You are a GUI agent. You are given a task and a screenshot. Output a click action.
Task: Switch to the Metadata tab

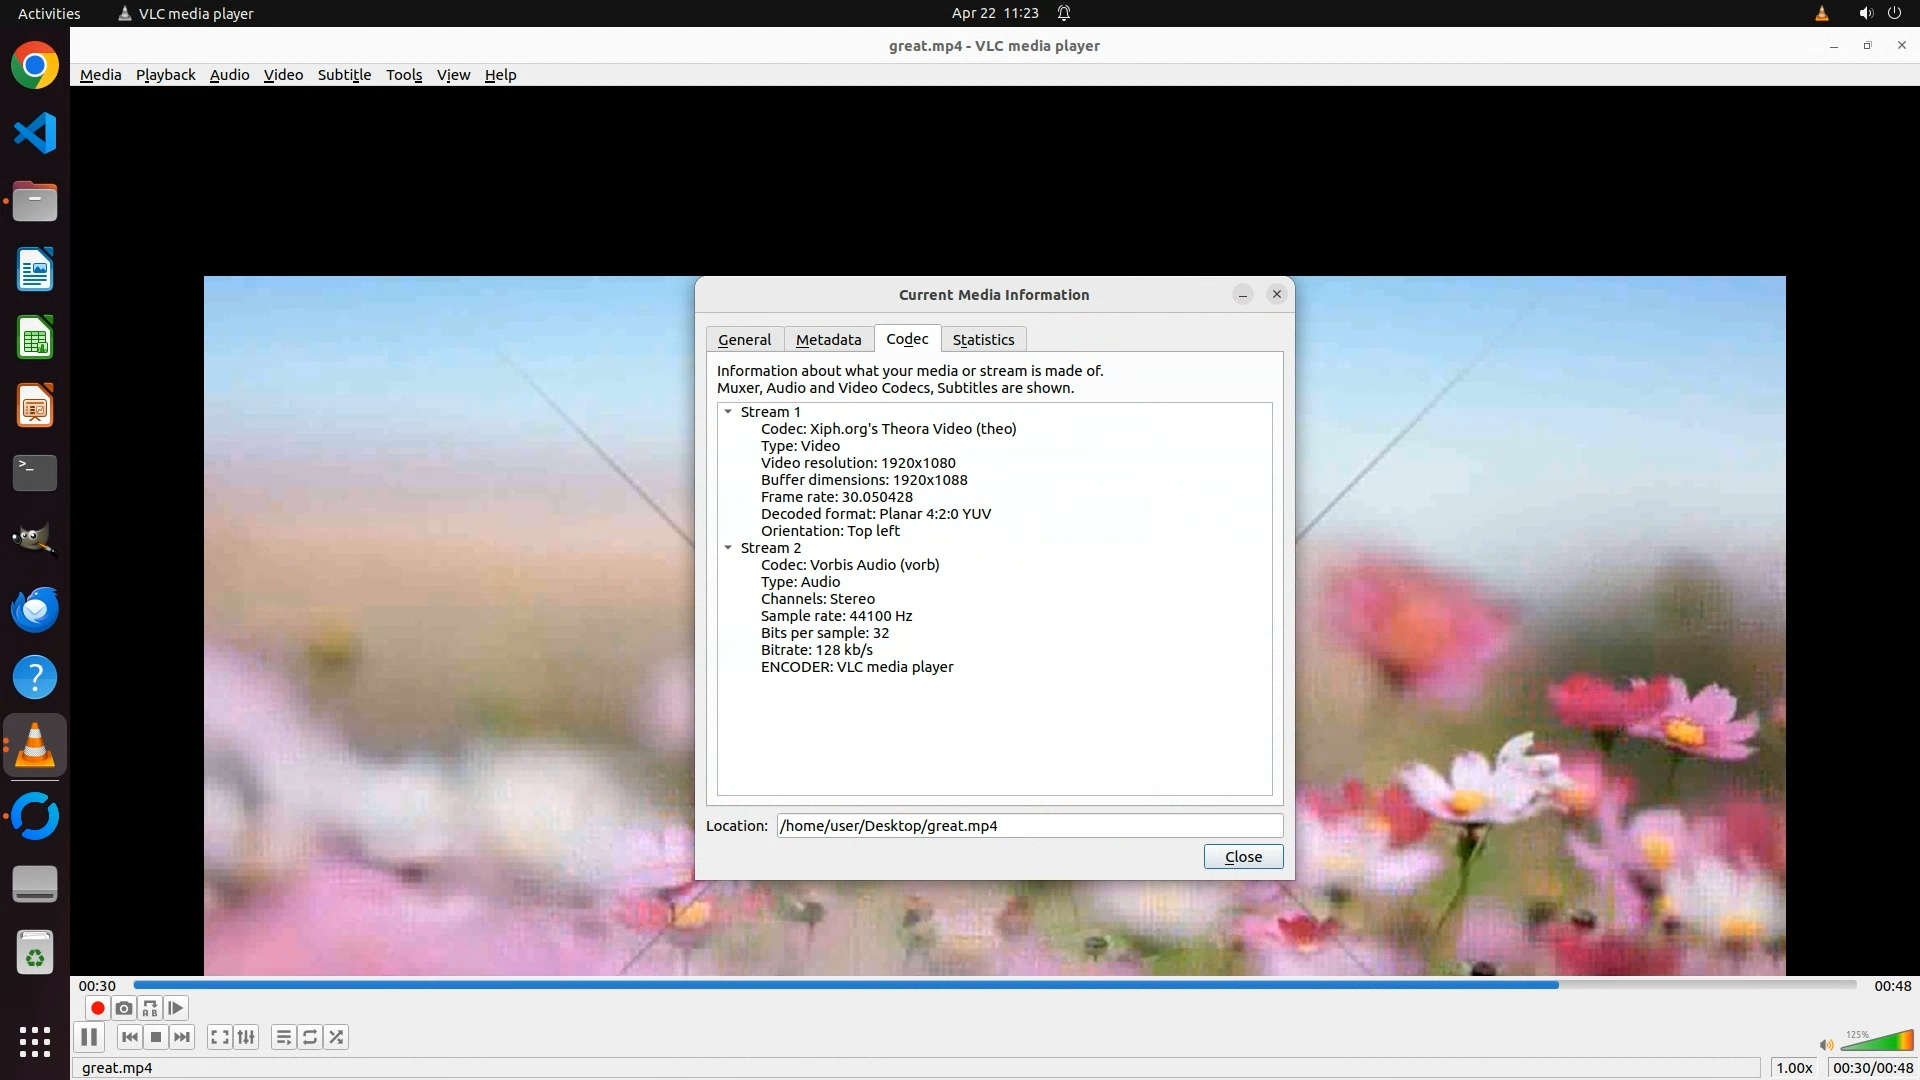pyautogui.click(x=828, y=340)
